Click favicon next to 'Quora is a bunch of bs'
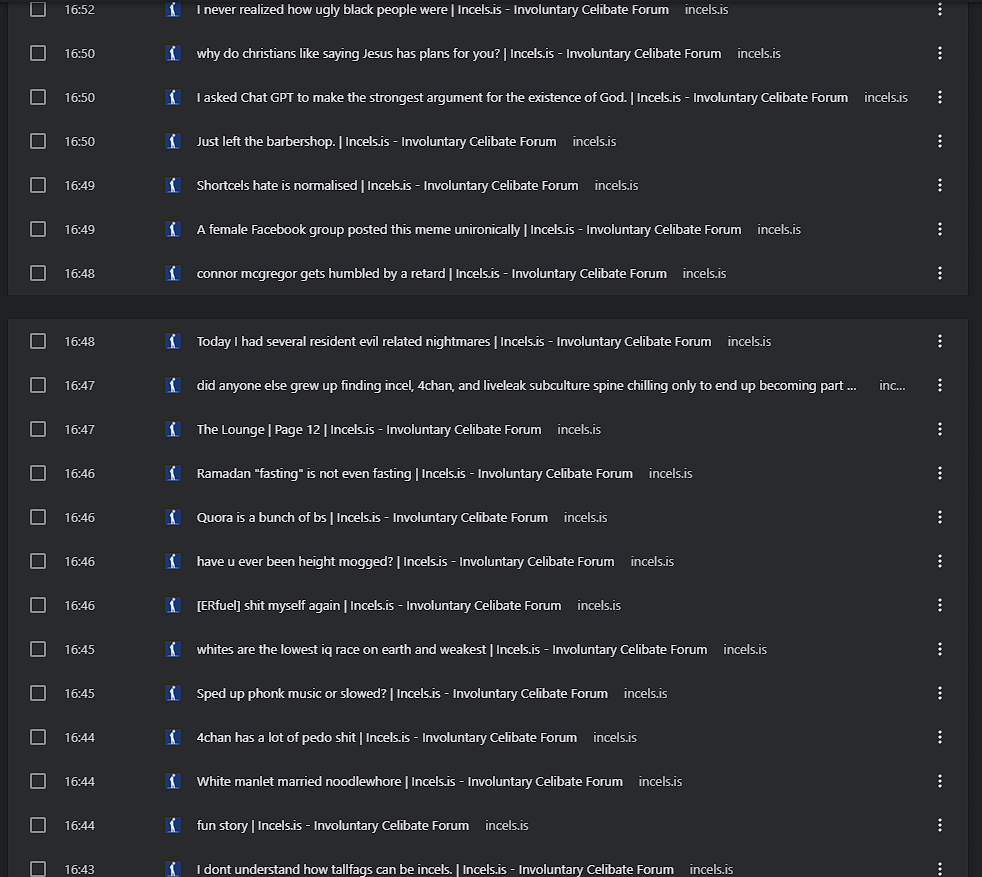982x877 pixels. [173, 517]
